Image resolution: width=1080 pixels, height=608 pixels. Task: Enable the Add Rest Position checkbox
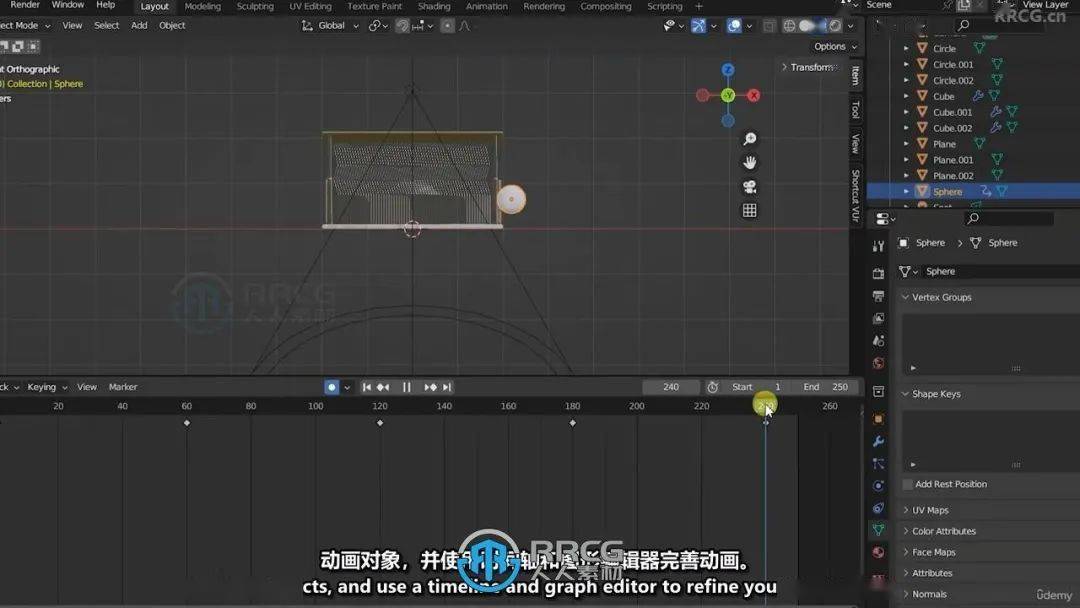point(907,484)
